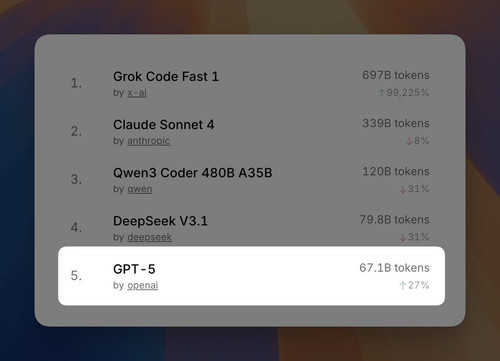Click the 339B tokens count

(x=396, y=124)
